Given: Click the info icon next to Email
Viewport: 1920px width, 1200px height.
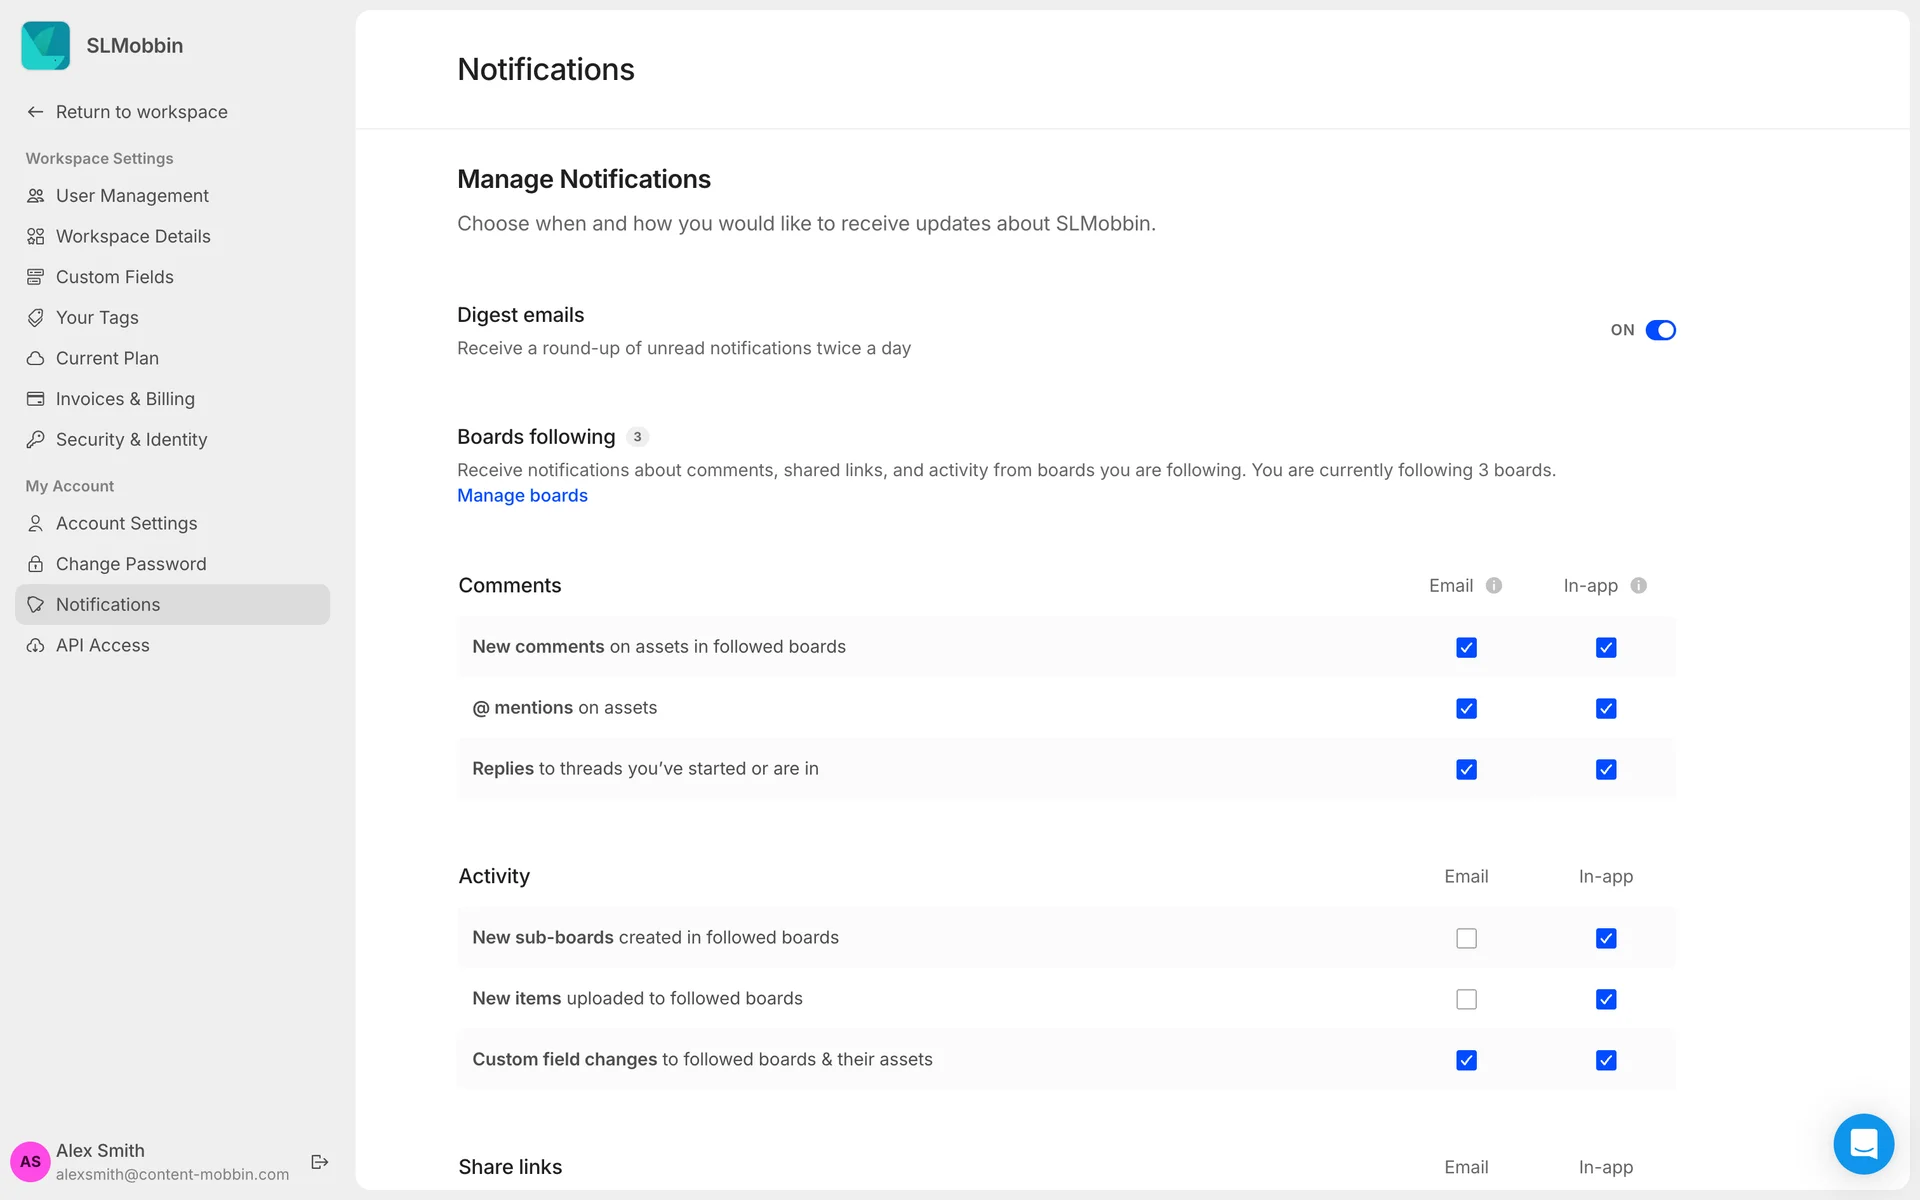Looking at the screenshot, I should coord(1494,586).
